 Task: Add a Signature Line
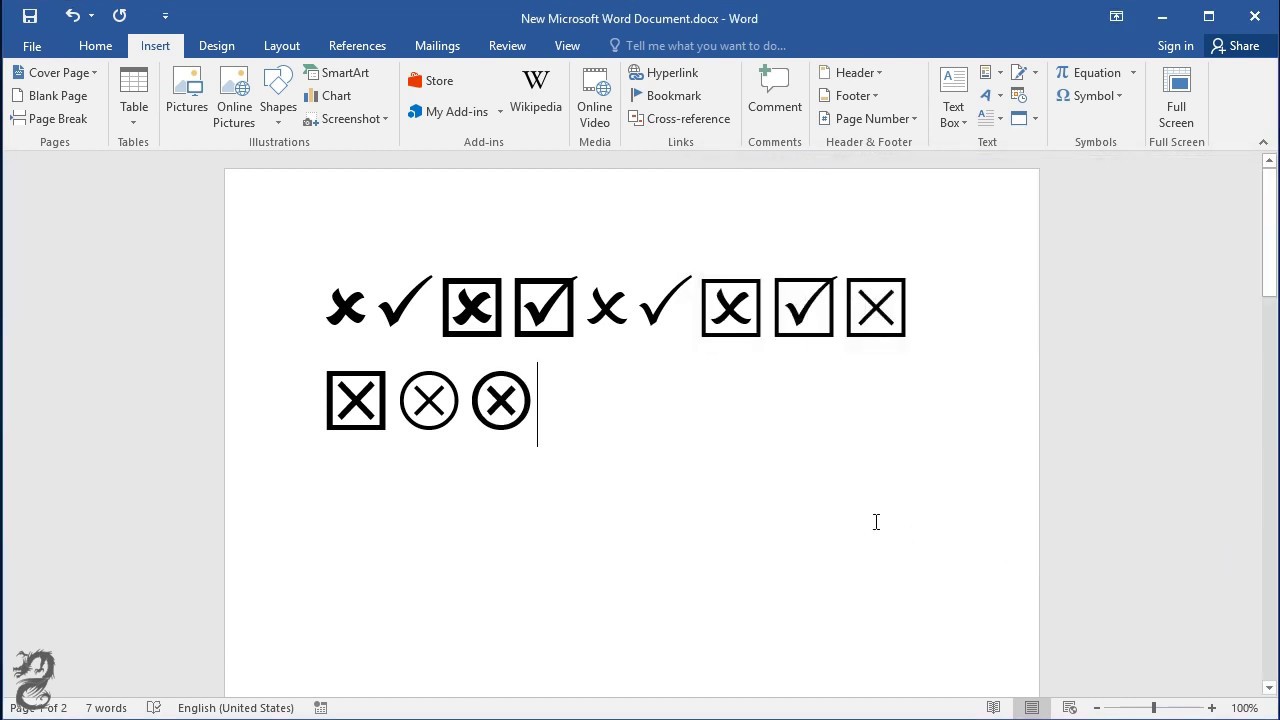coord(1025,73)
